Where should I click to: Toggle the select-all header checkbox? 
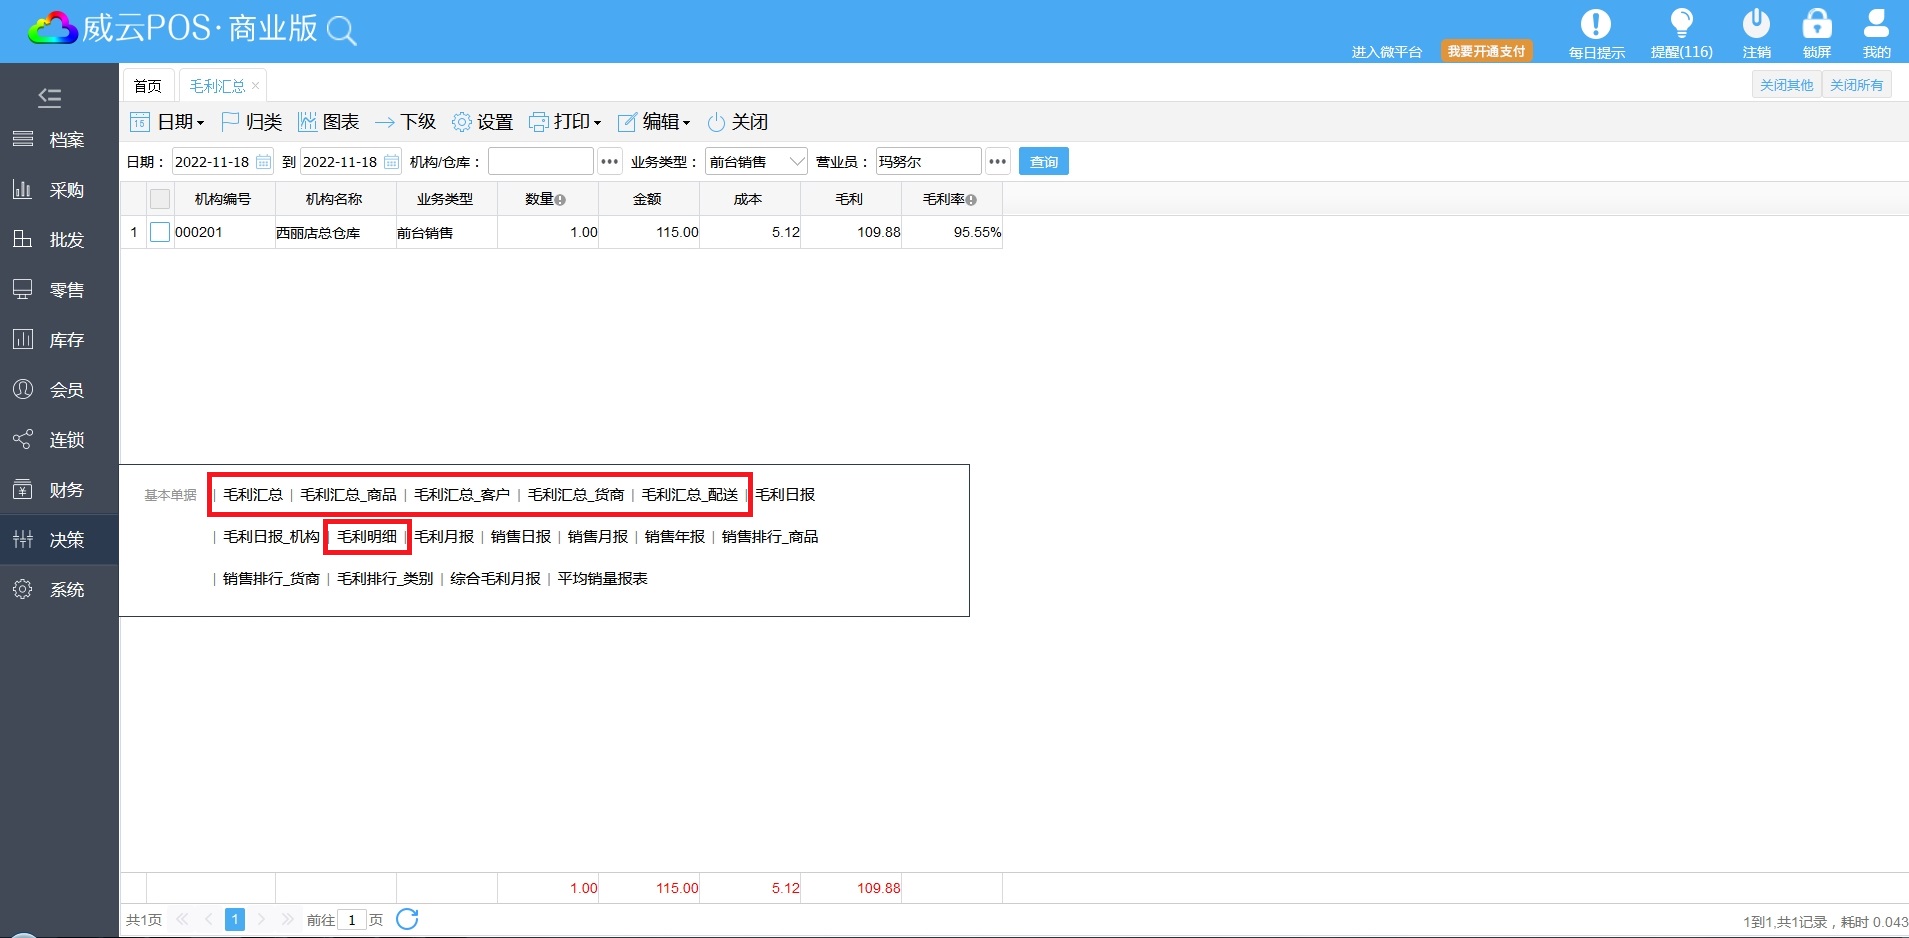[160, 199]
